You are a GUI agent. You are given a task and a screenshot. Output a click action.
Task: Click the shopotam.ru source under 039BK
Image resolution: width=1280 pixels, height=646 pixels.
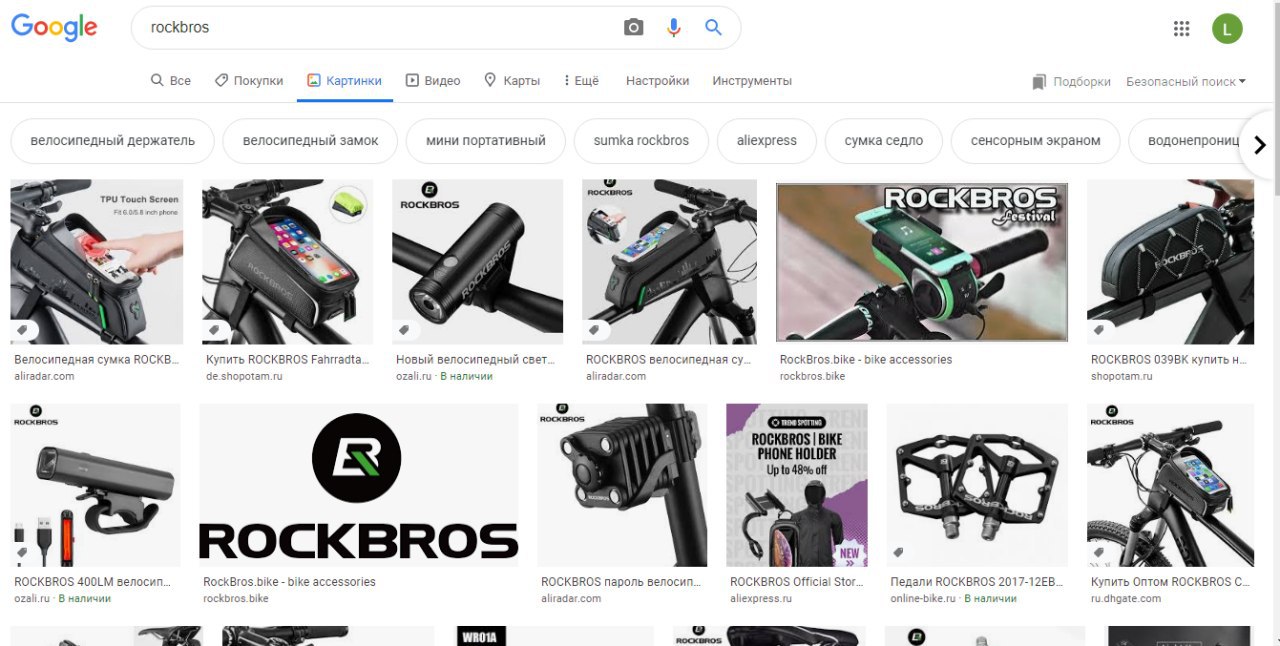(x=1122, y=376)
